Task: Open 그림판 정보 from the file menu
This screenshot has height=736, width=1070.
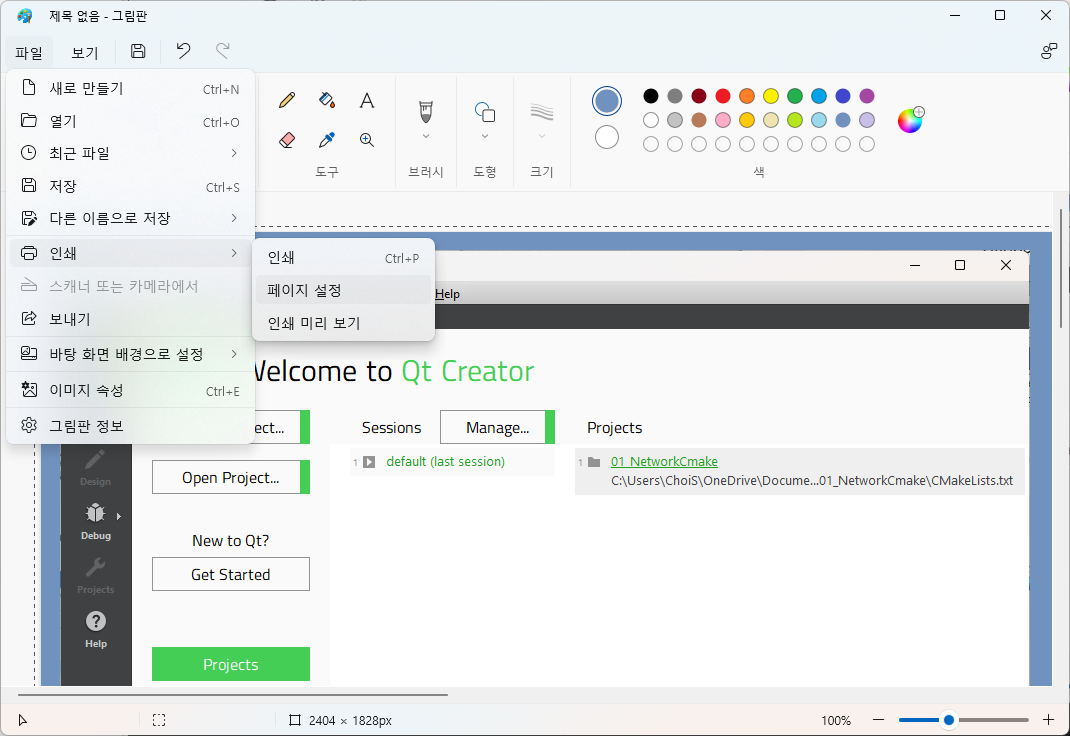Action: (x=130, y=426)
